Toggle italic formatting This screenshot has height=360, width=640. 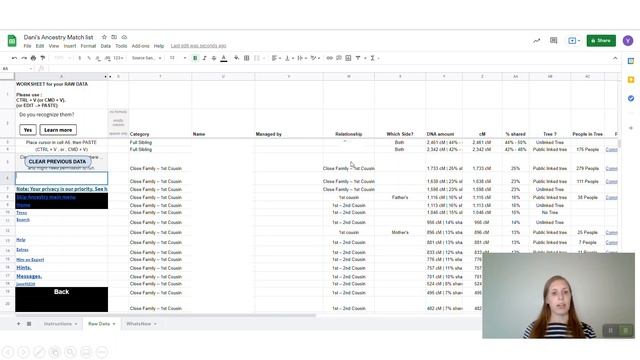coord(204,58)
